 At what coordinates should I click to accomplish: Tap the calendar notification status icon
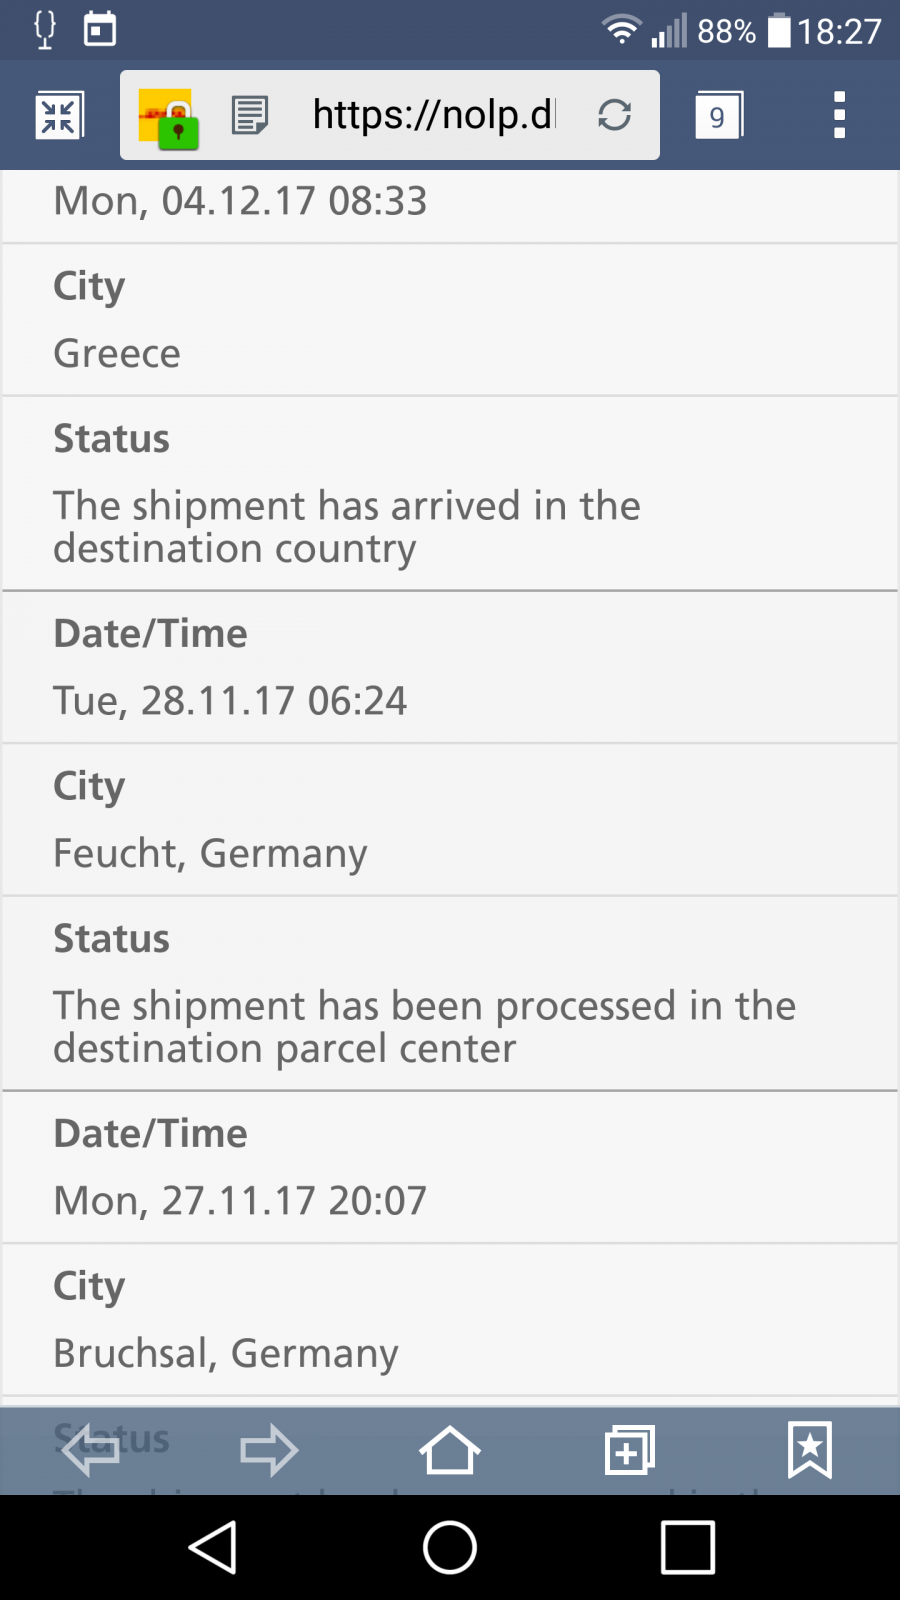click(x=100, y=30)
